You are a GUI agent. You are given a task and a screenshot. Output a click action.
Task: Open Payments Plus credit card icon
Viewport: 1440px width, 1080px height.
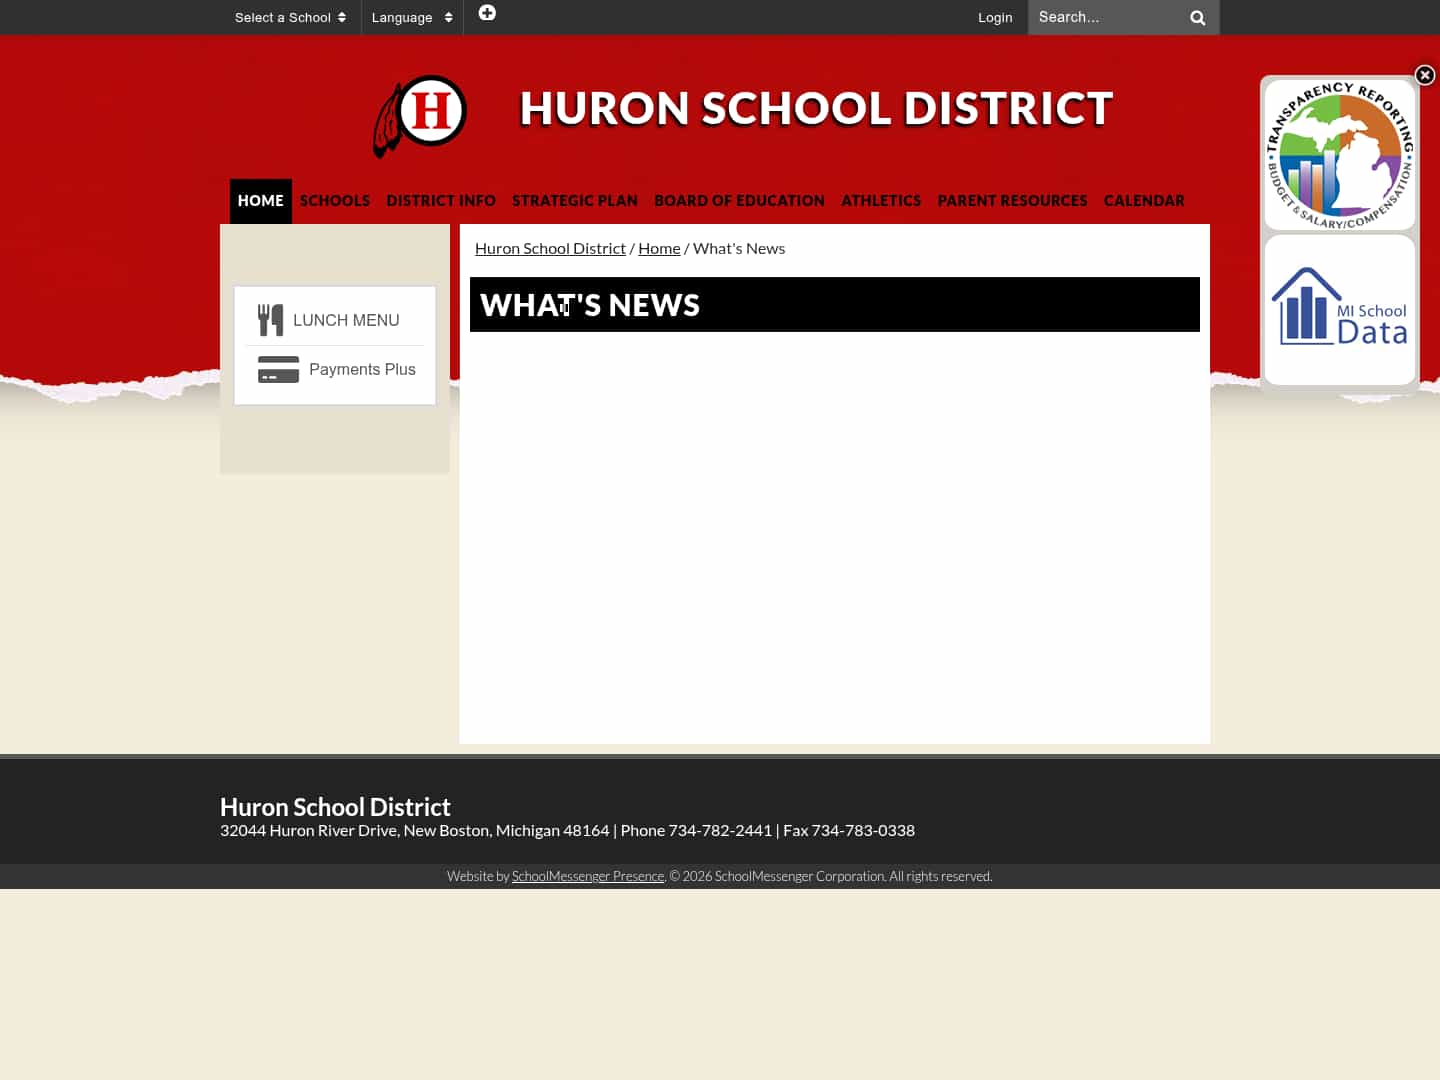click(278, 369)
